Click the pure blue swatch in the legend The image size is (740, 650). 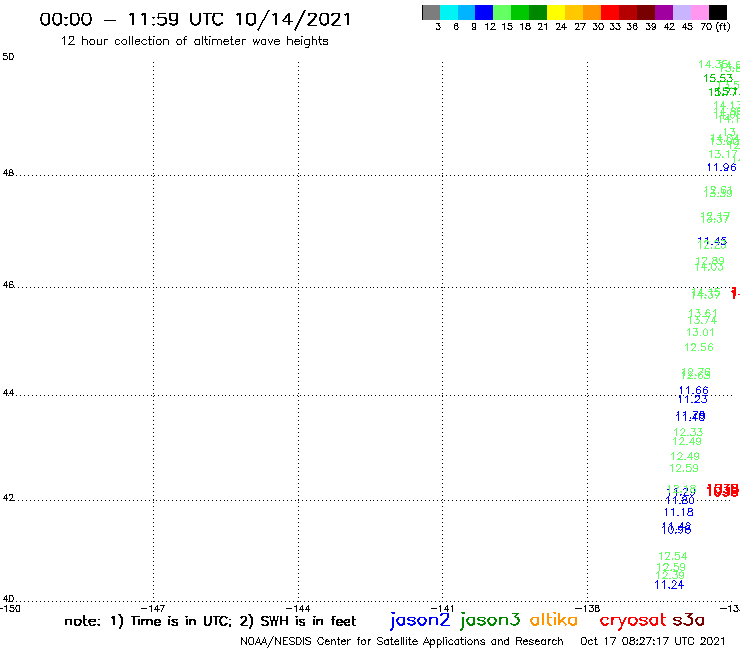(484, 12)
